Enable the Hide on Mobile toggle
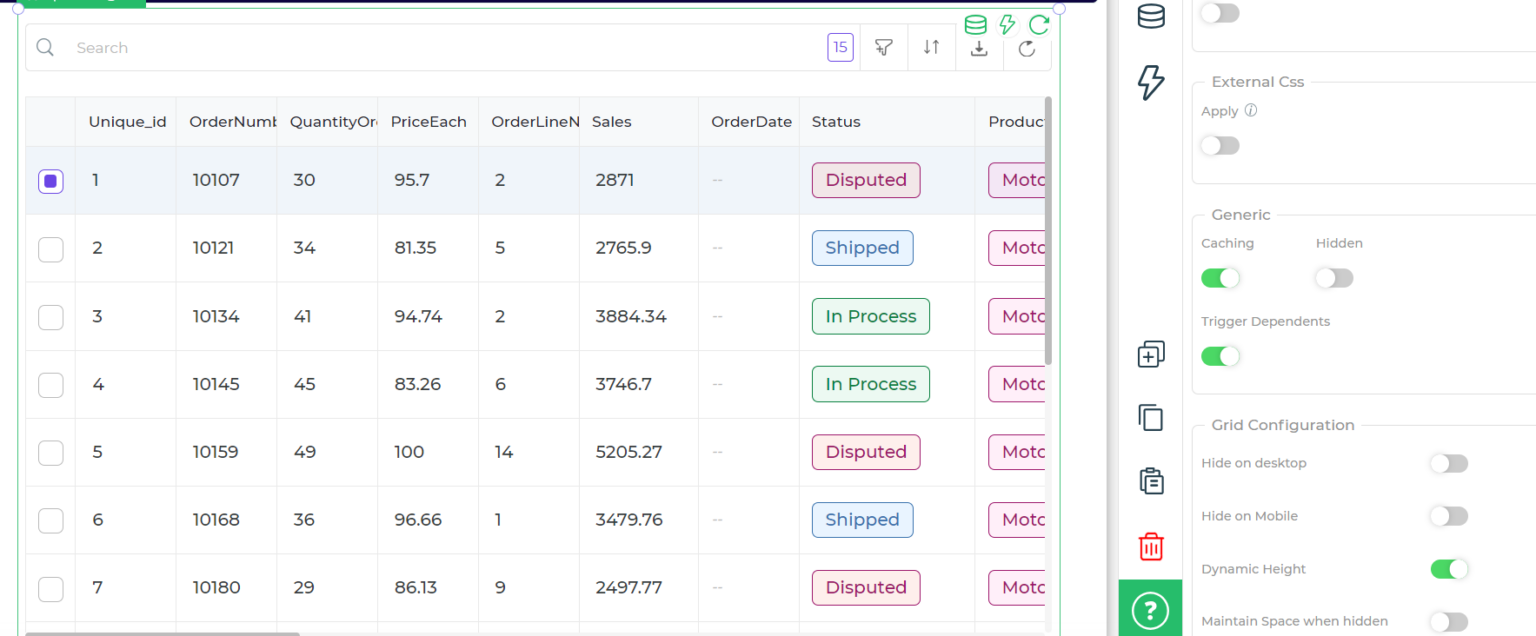The image size is (1536, 636). pyautogui.click(x=1448, y=516)
